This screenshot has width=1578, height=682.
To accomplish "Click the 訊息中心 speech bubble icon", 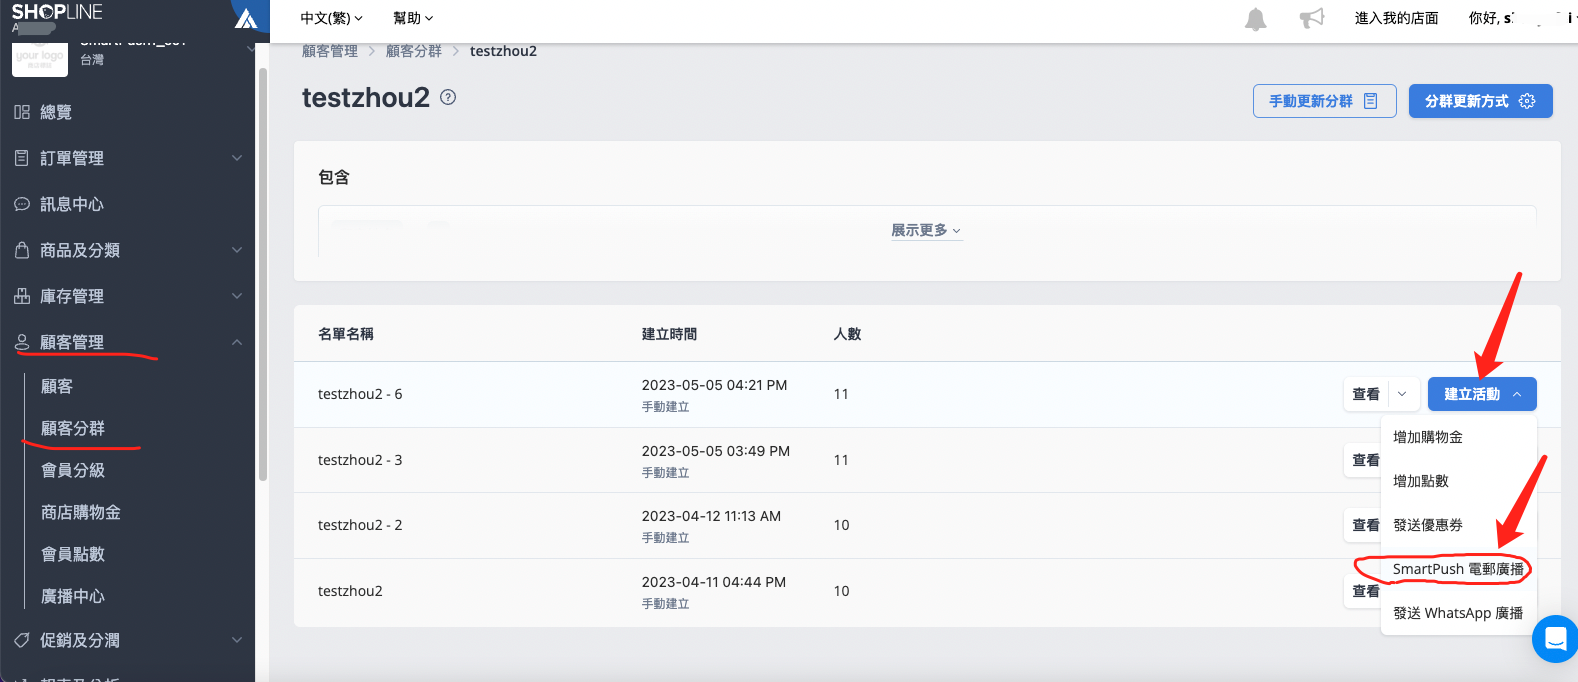I will [22, 204].
